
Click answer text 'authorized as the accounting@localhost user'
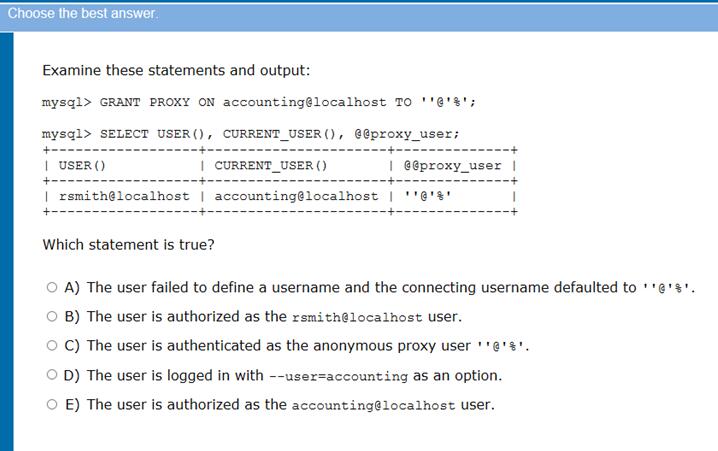(x=291, y=405)
